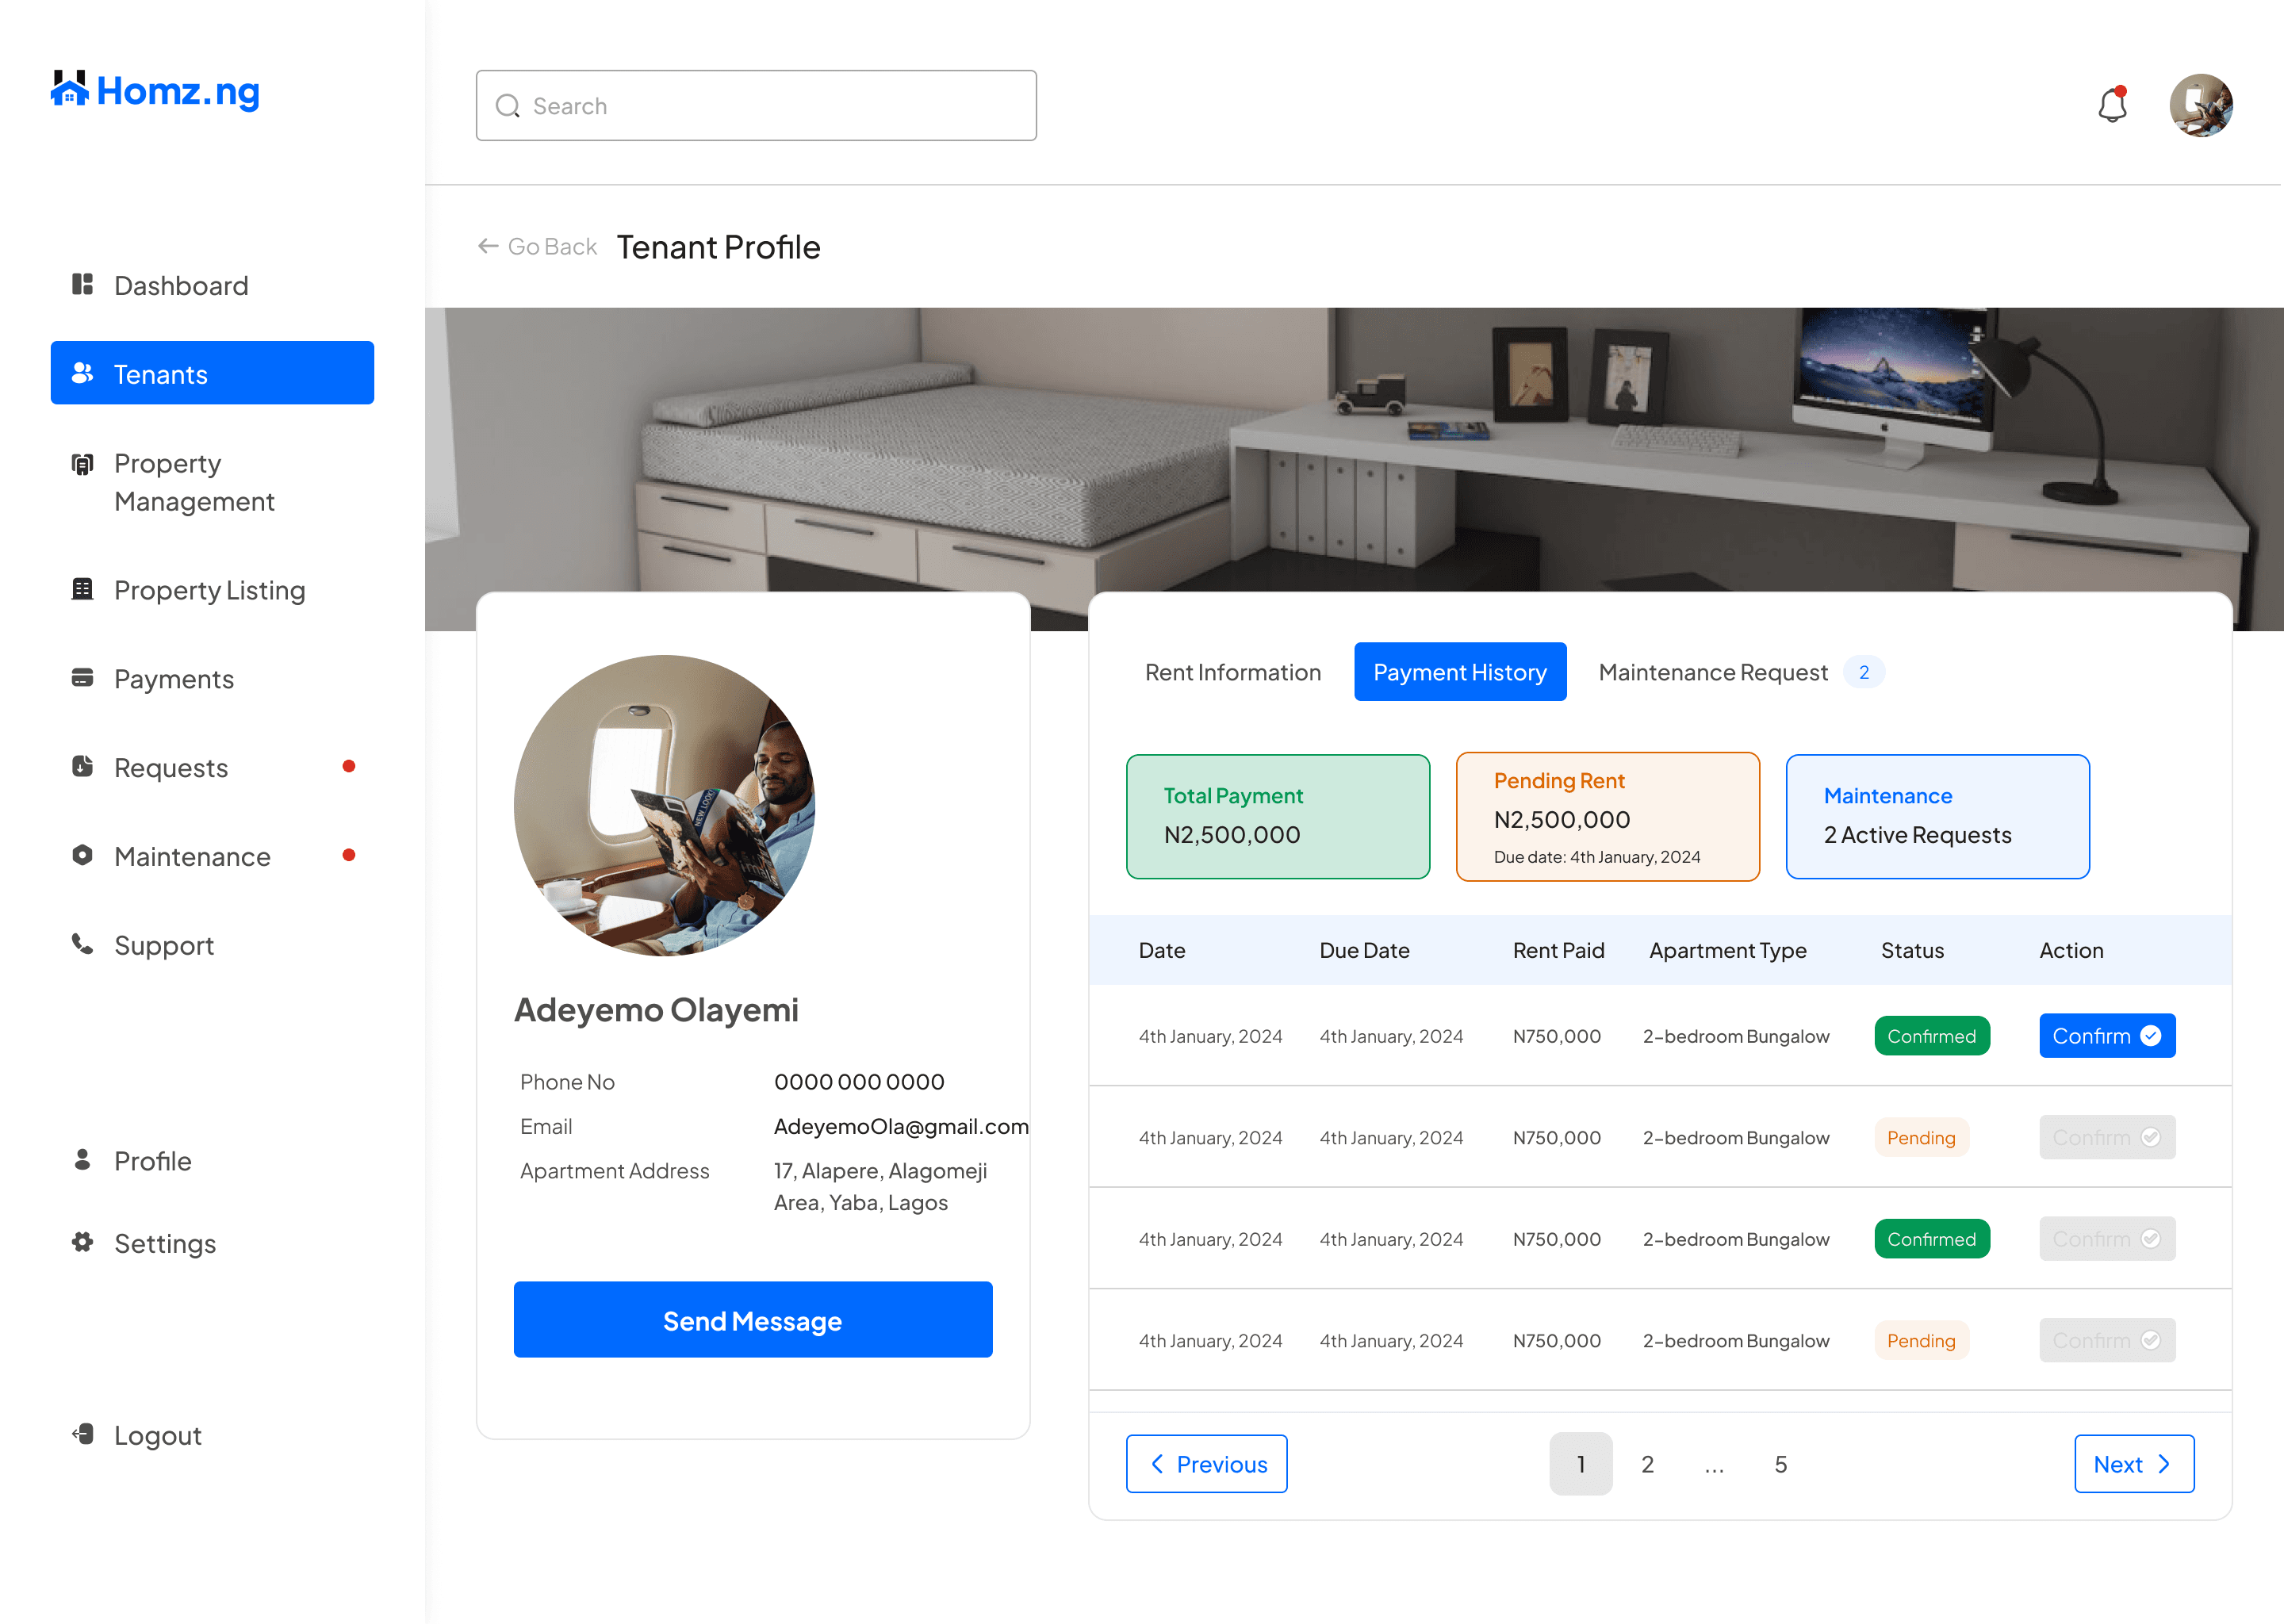The image size is (2284, 1624).
Task: Open the Maintenance Request tab
Action: click(x=1713, y=672)
